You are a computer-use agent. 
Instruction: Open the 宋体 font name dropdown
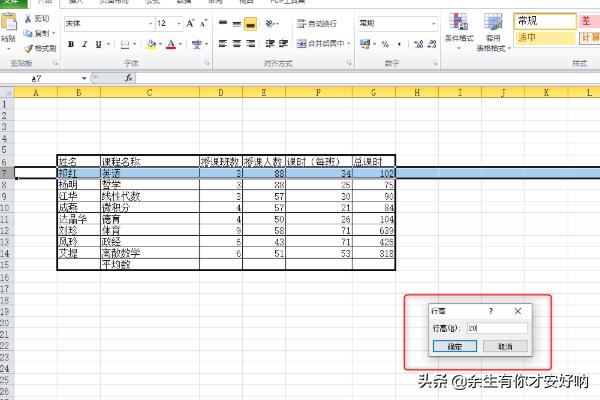click(150, 24)
